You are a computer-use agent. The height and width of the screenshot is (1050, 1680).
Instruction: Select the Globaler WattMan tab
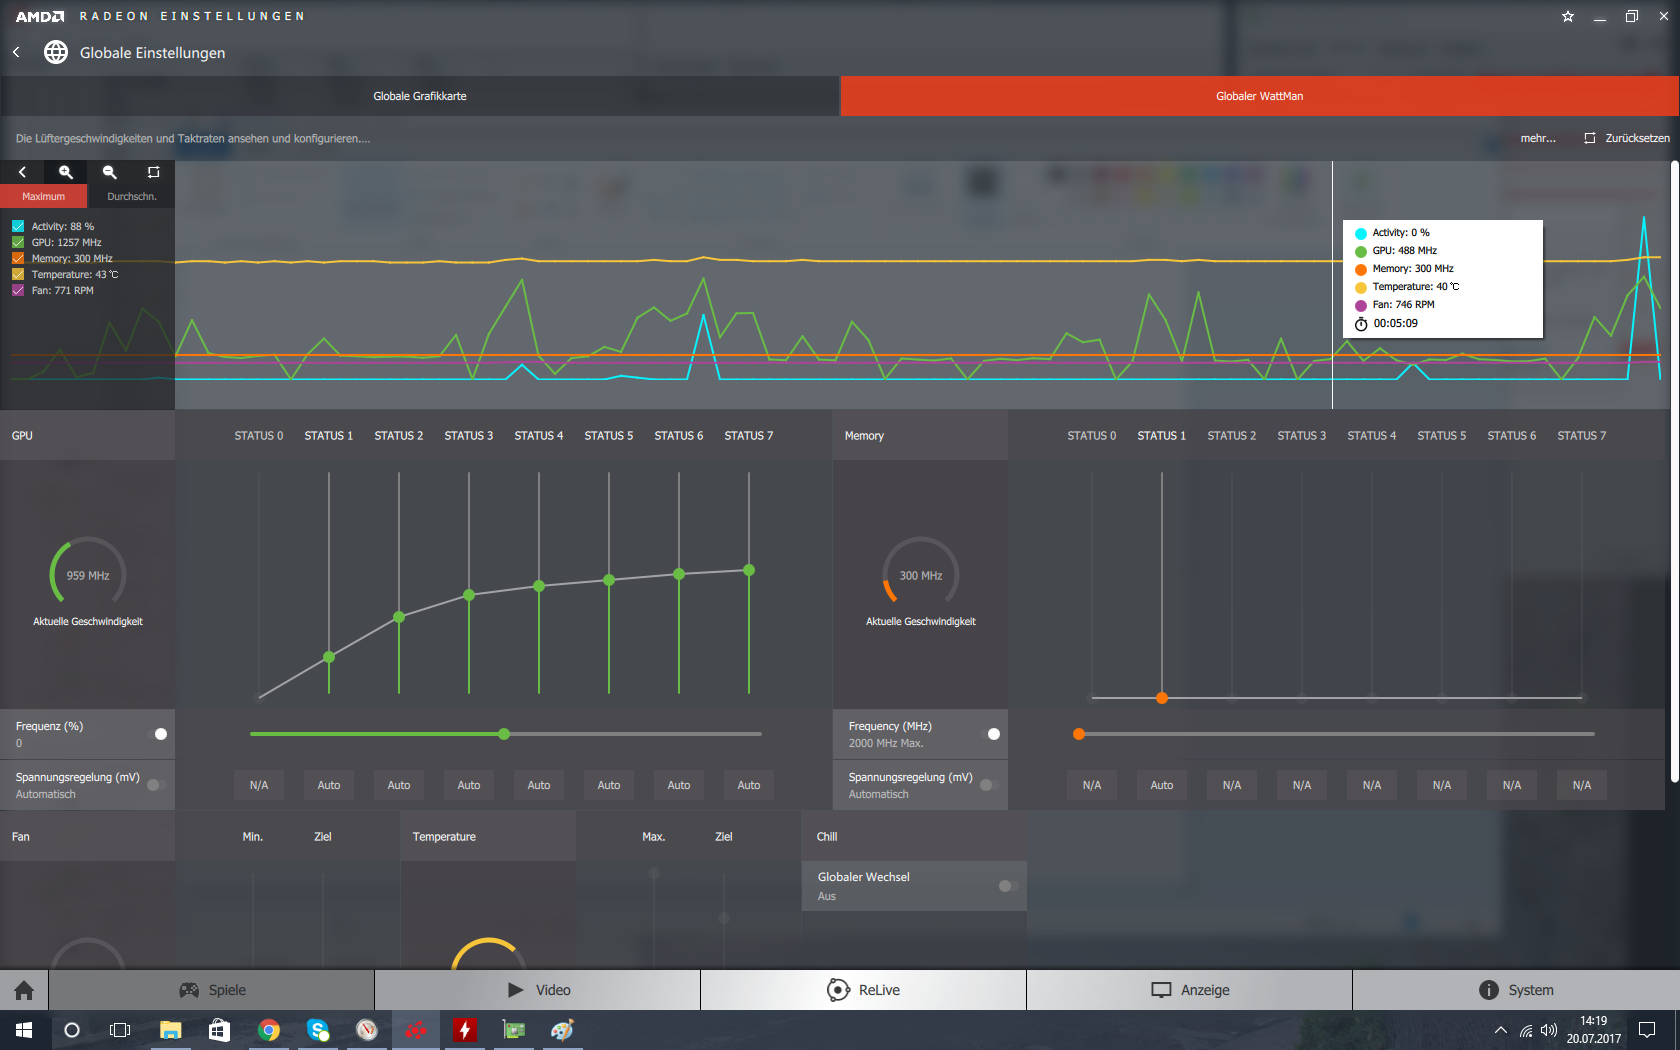click(1259, 96)
